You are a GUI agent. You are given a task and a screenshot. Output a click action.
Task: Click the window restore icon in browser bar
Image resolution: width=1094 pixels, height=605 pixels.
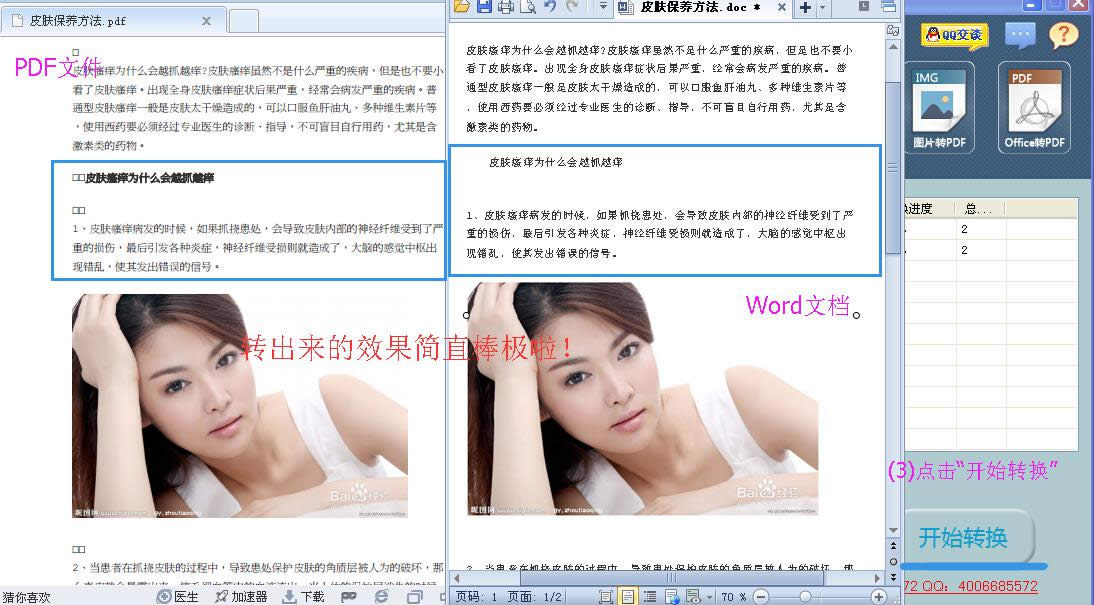coord(415,597)
